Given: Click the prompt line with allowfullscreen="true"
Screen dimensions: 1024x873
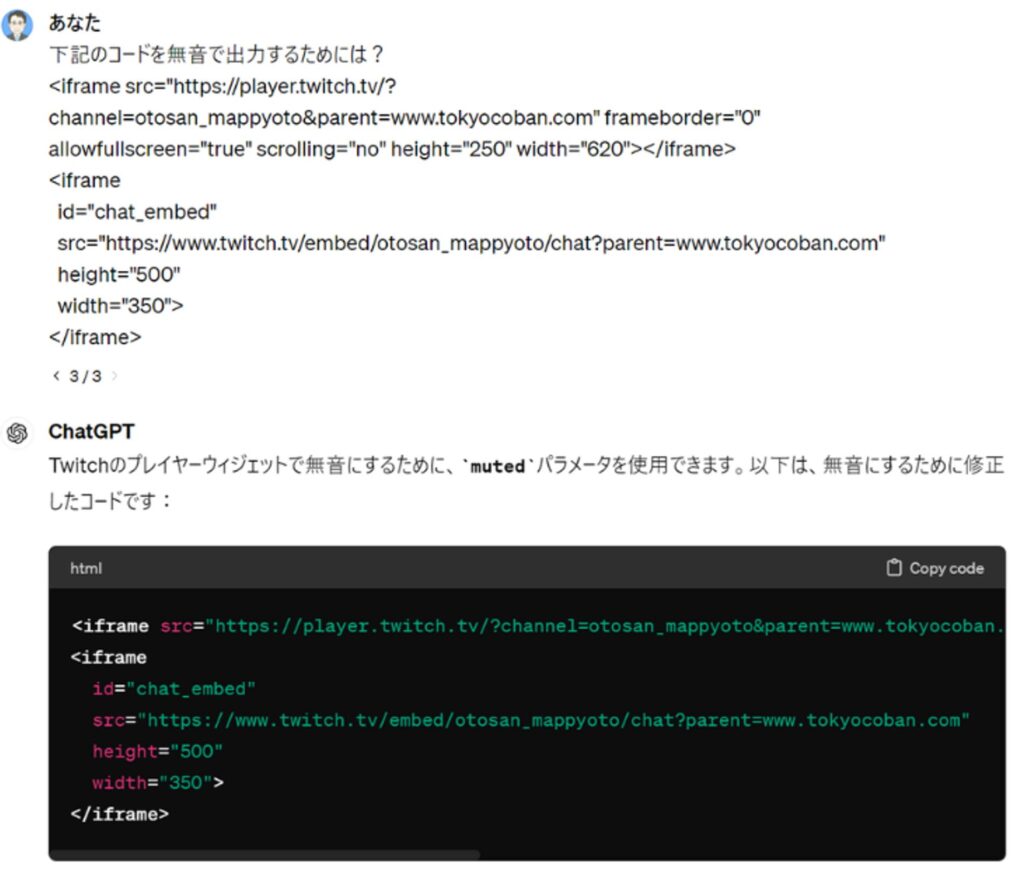Looking at the screenshot, I should pyautogui.click(x=392, y=149).
